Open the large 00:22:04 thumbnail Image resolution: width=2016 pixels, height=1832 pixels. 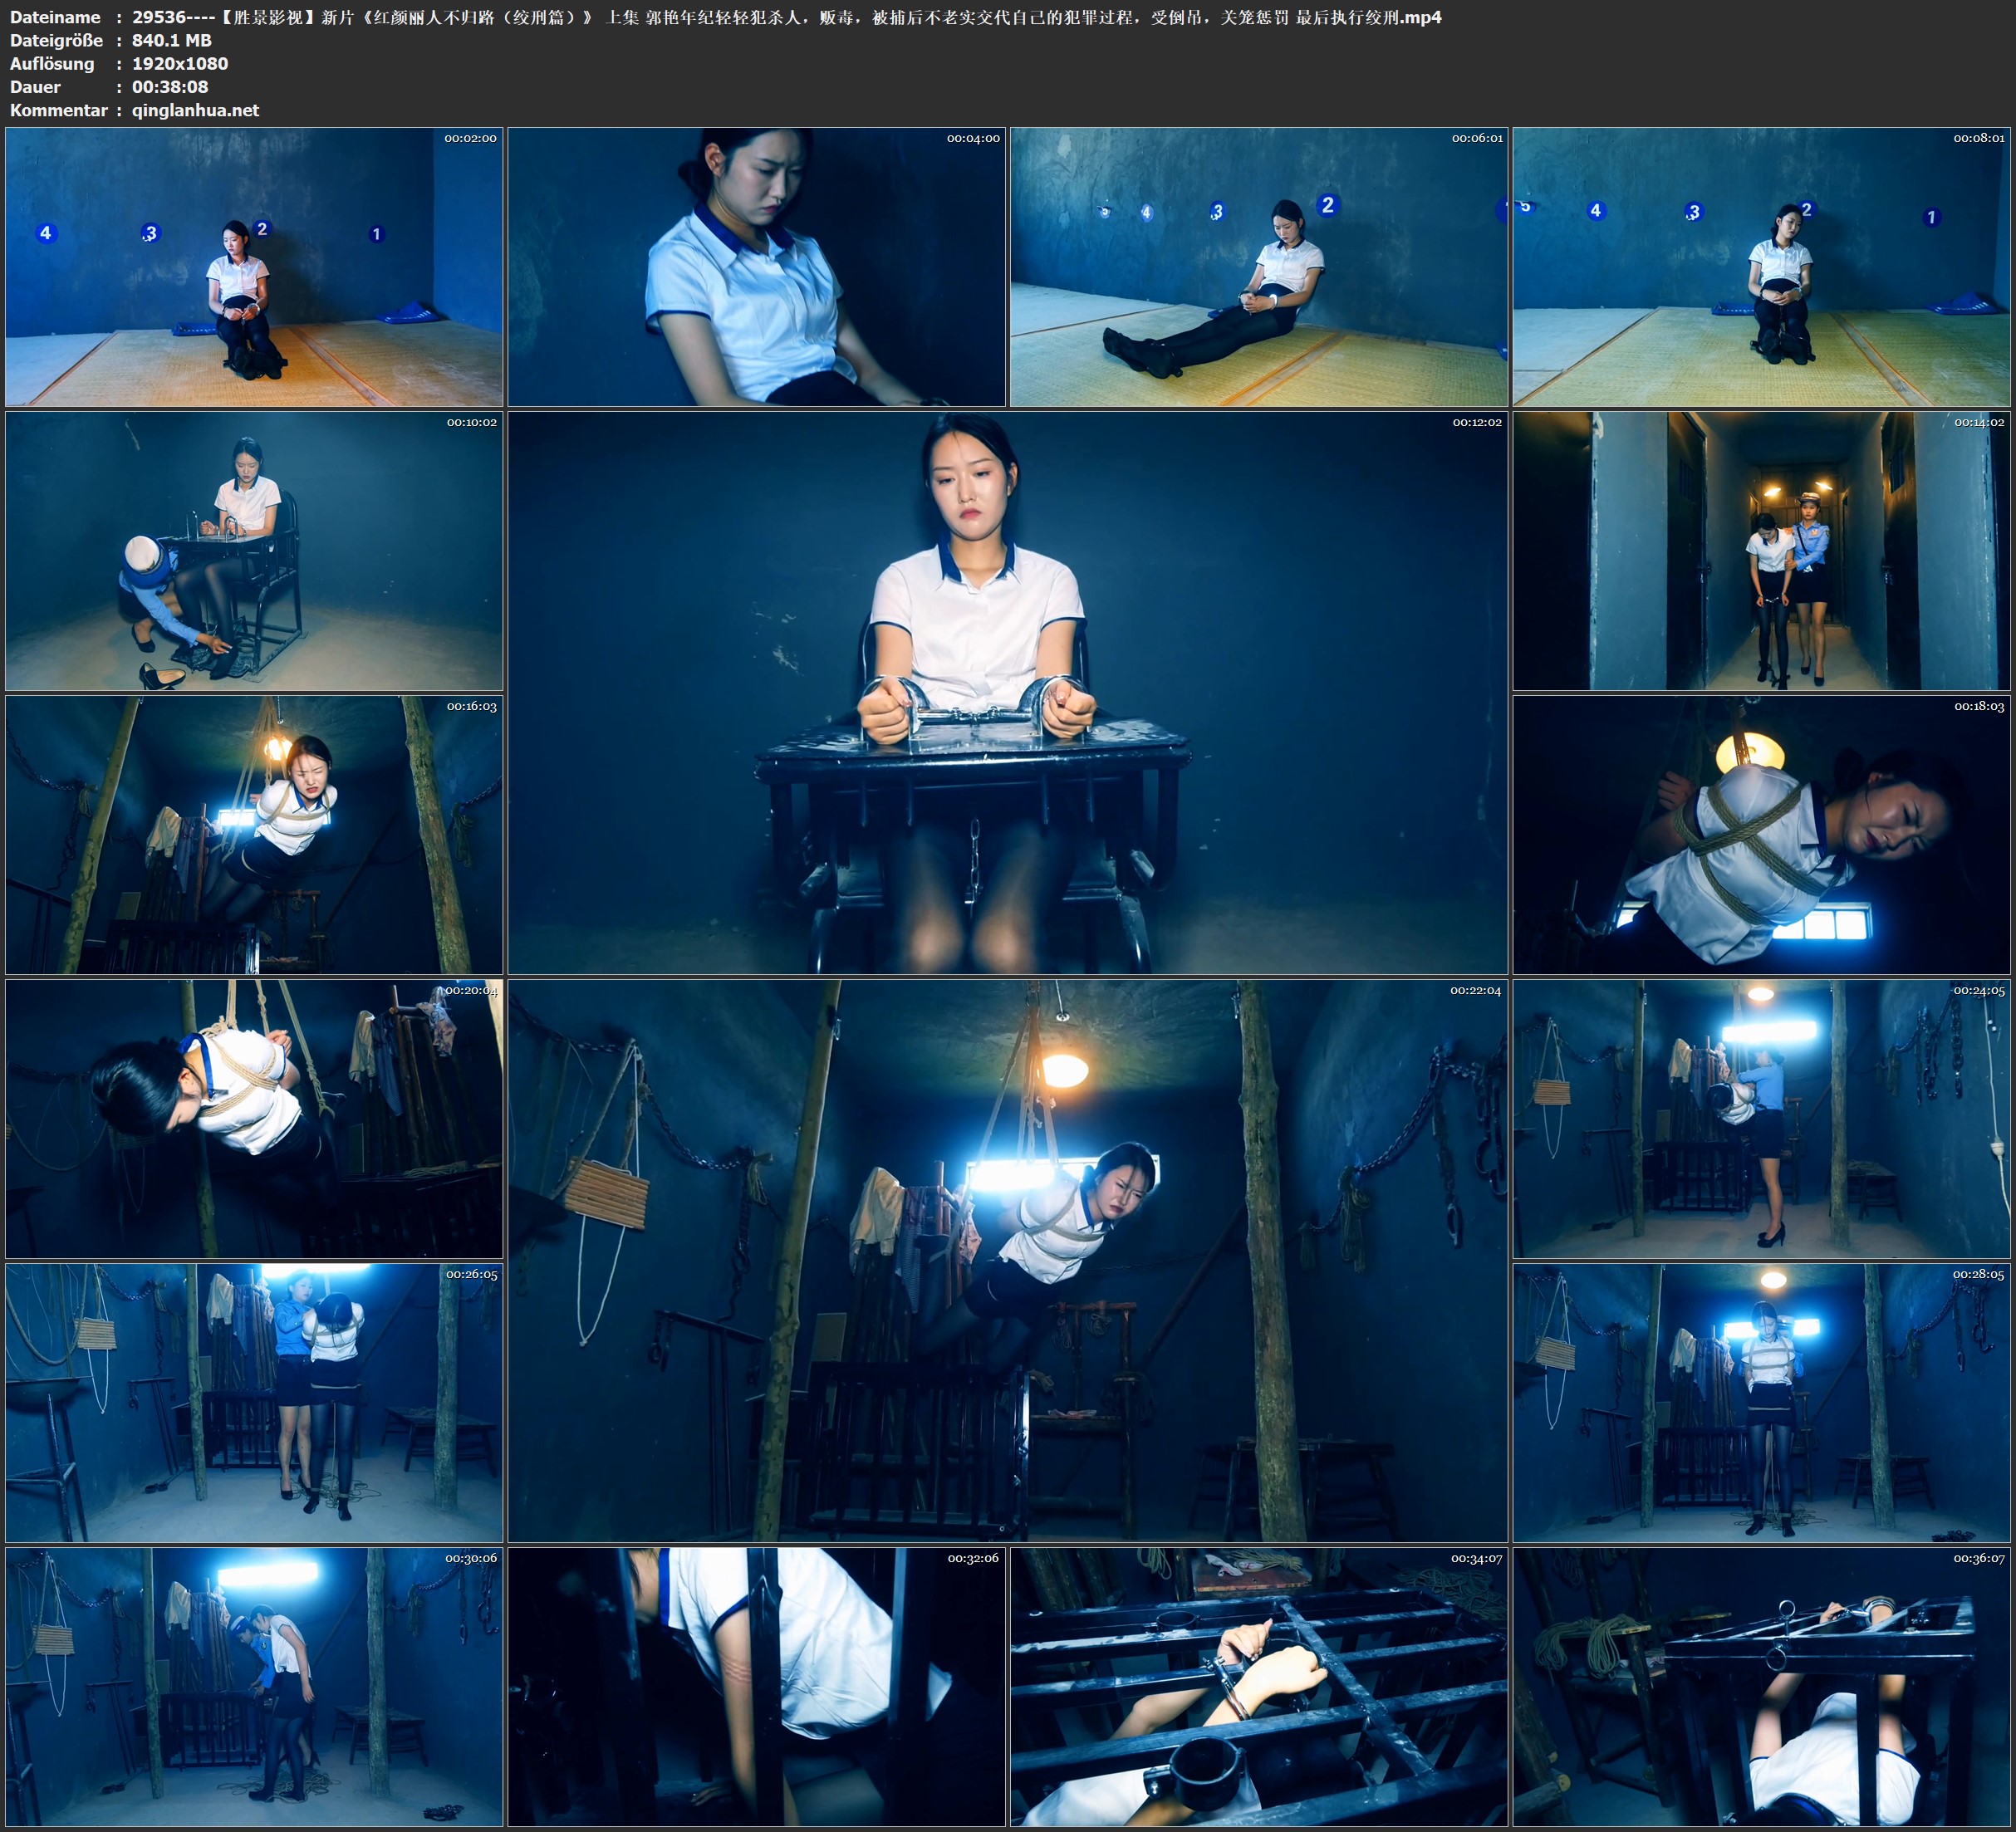click(x=1007, y=1261)
